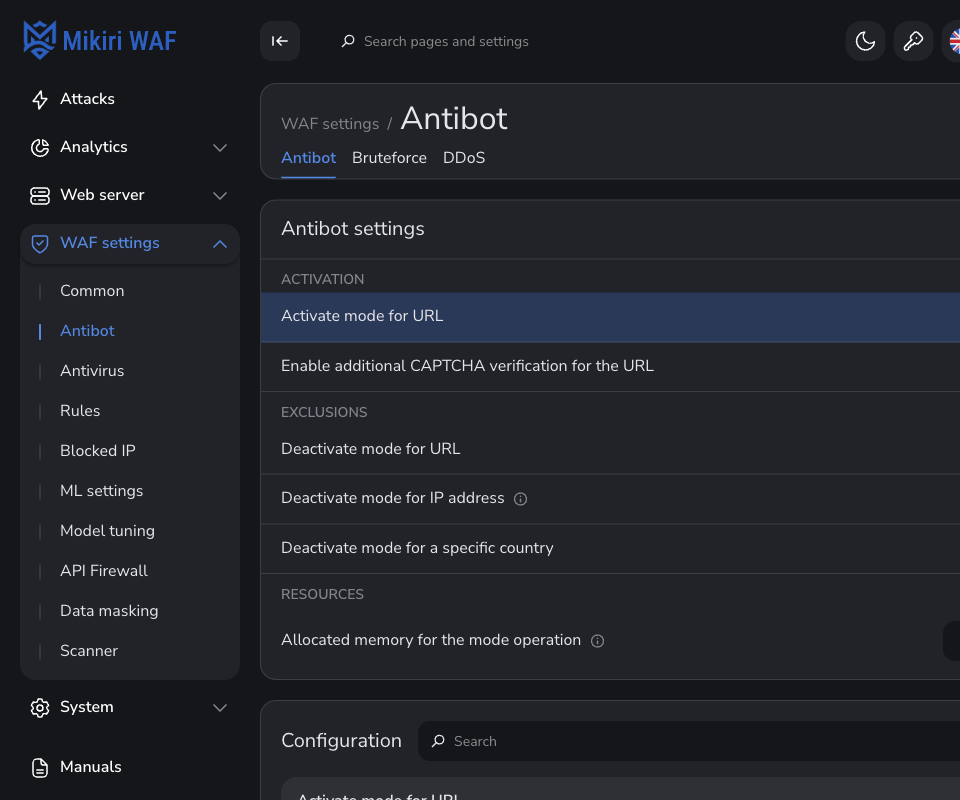Open ML settings in the sidebar
Viewport: 960px width, 800px height.
coord(102,491)
